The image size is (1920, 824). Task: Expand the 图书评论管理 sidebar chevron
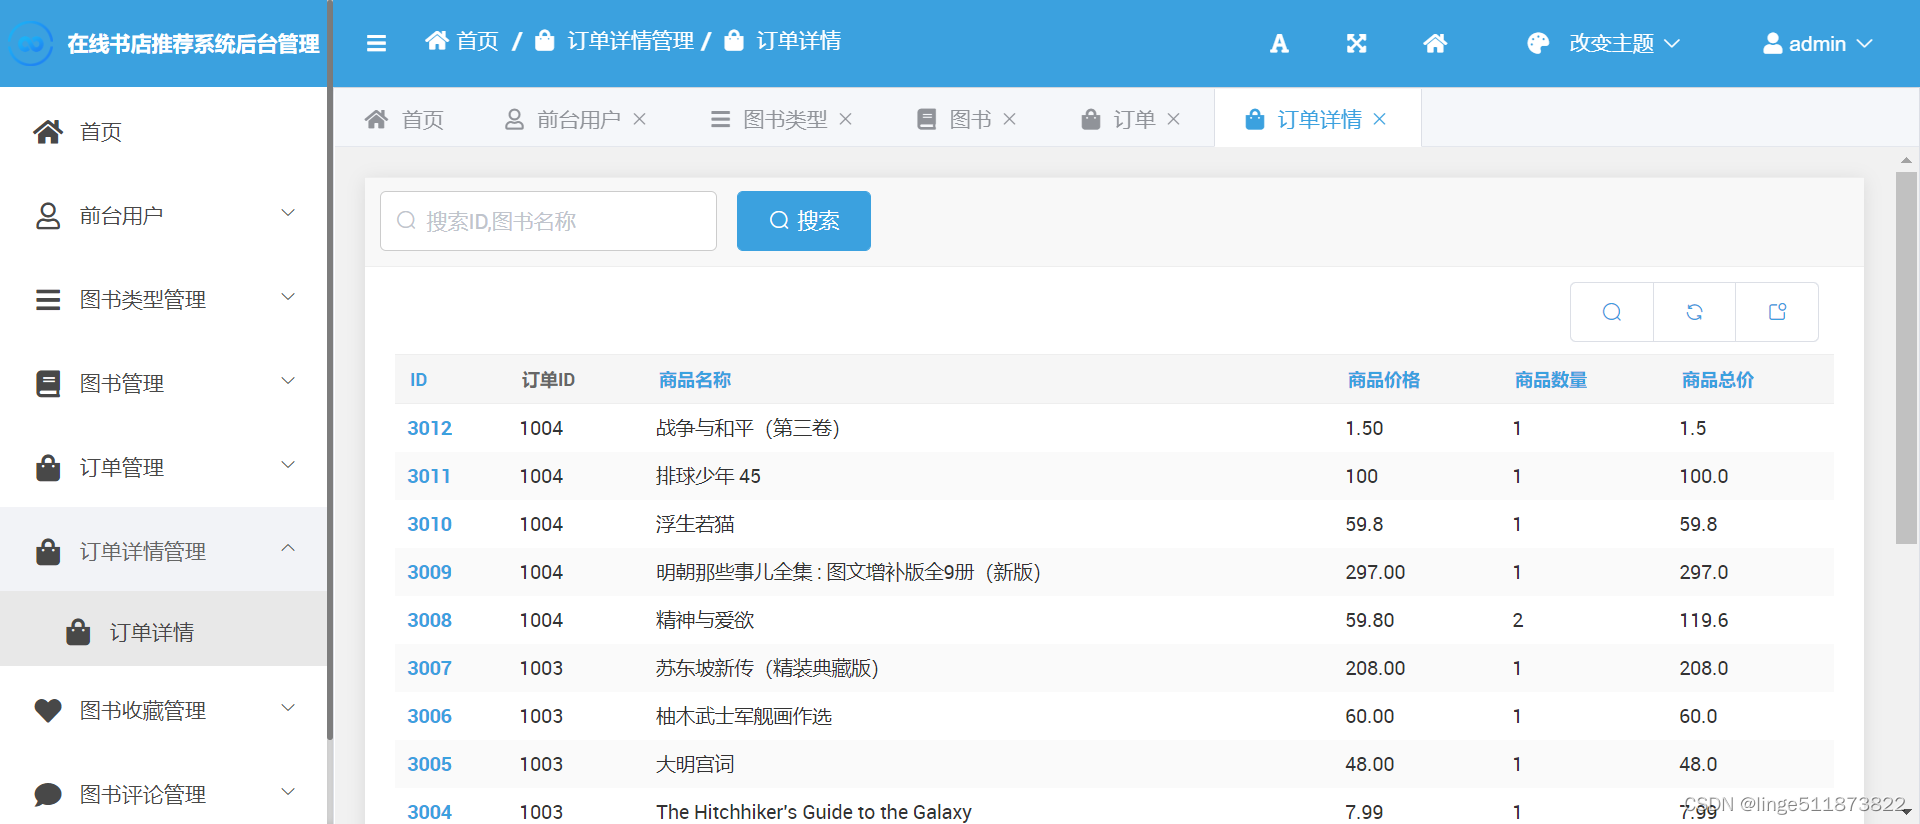point(288,792)
